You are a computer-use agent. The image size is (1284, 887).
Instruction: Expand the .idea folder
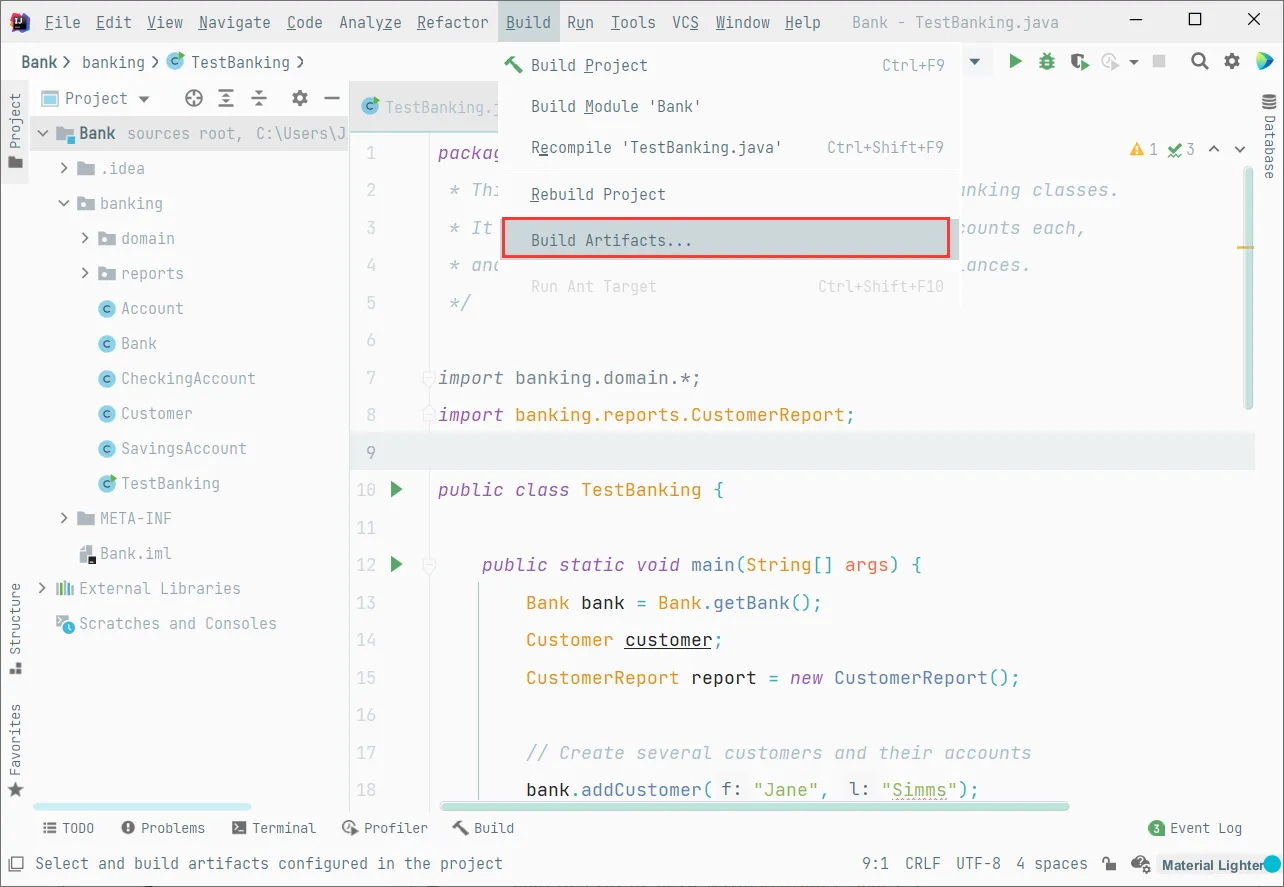(65, 168)
